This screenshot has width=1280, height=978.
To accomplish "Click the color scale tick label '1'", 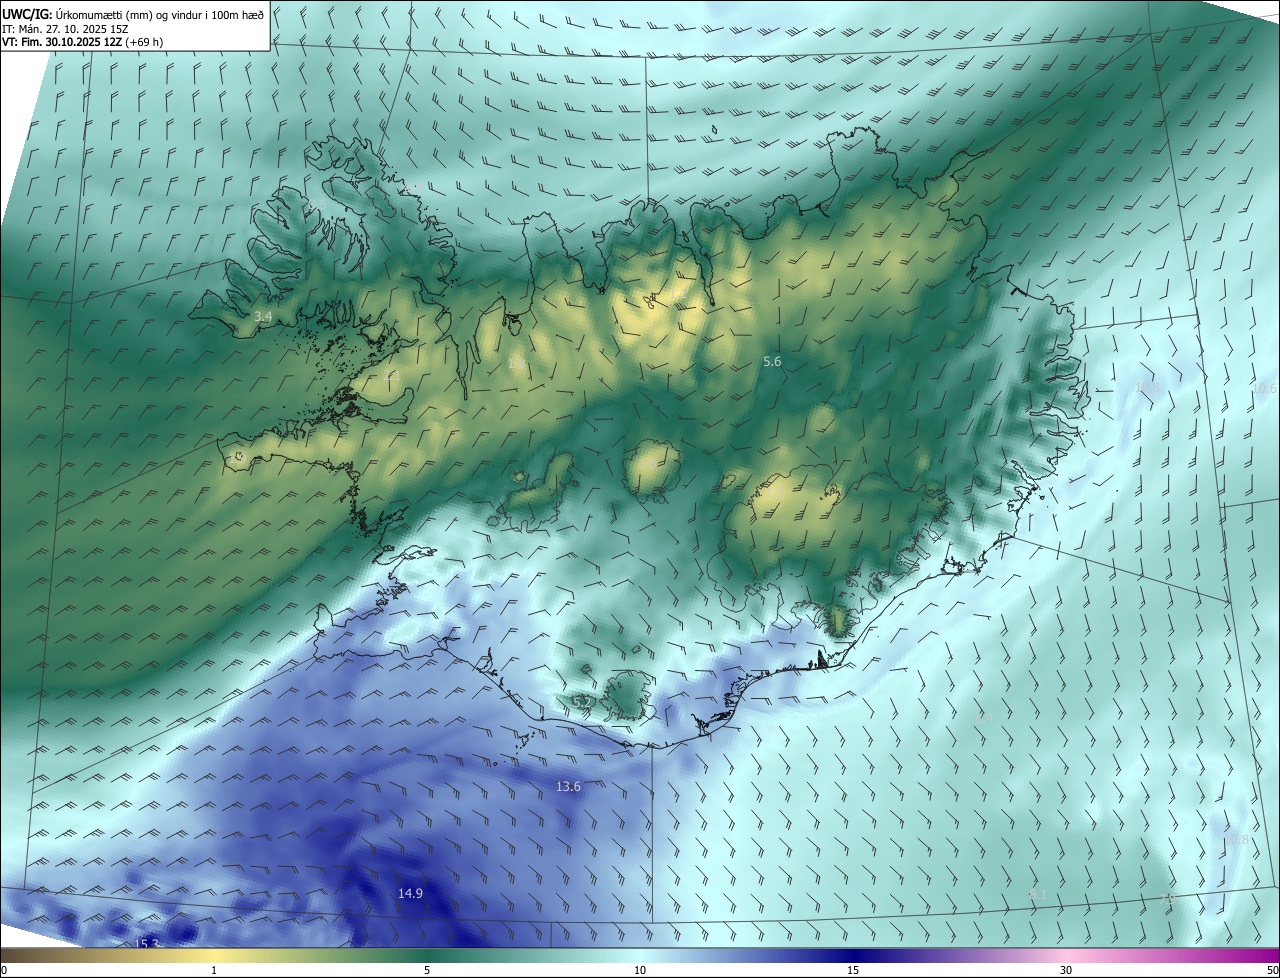I will click(214, 971).
